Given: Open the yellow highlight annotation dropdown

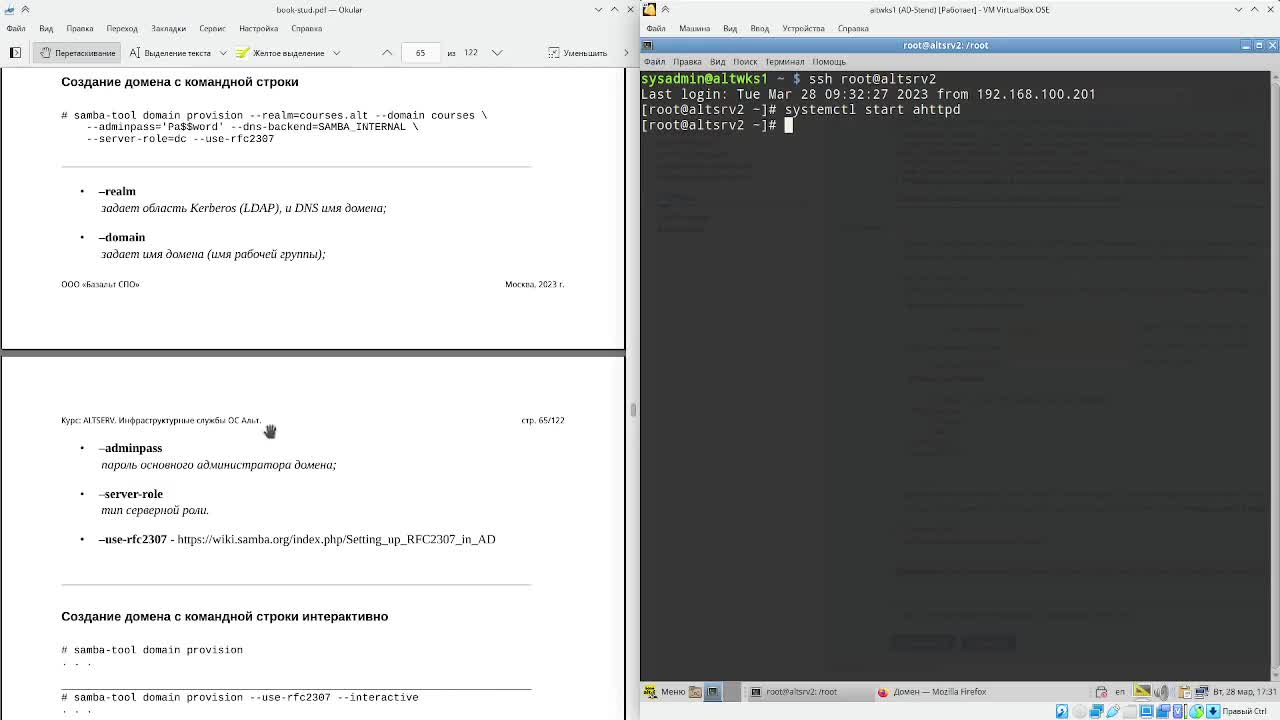Looking at the screenshot, I should pos(336,52).
